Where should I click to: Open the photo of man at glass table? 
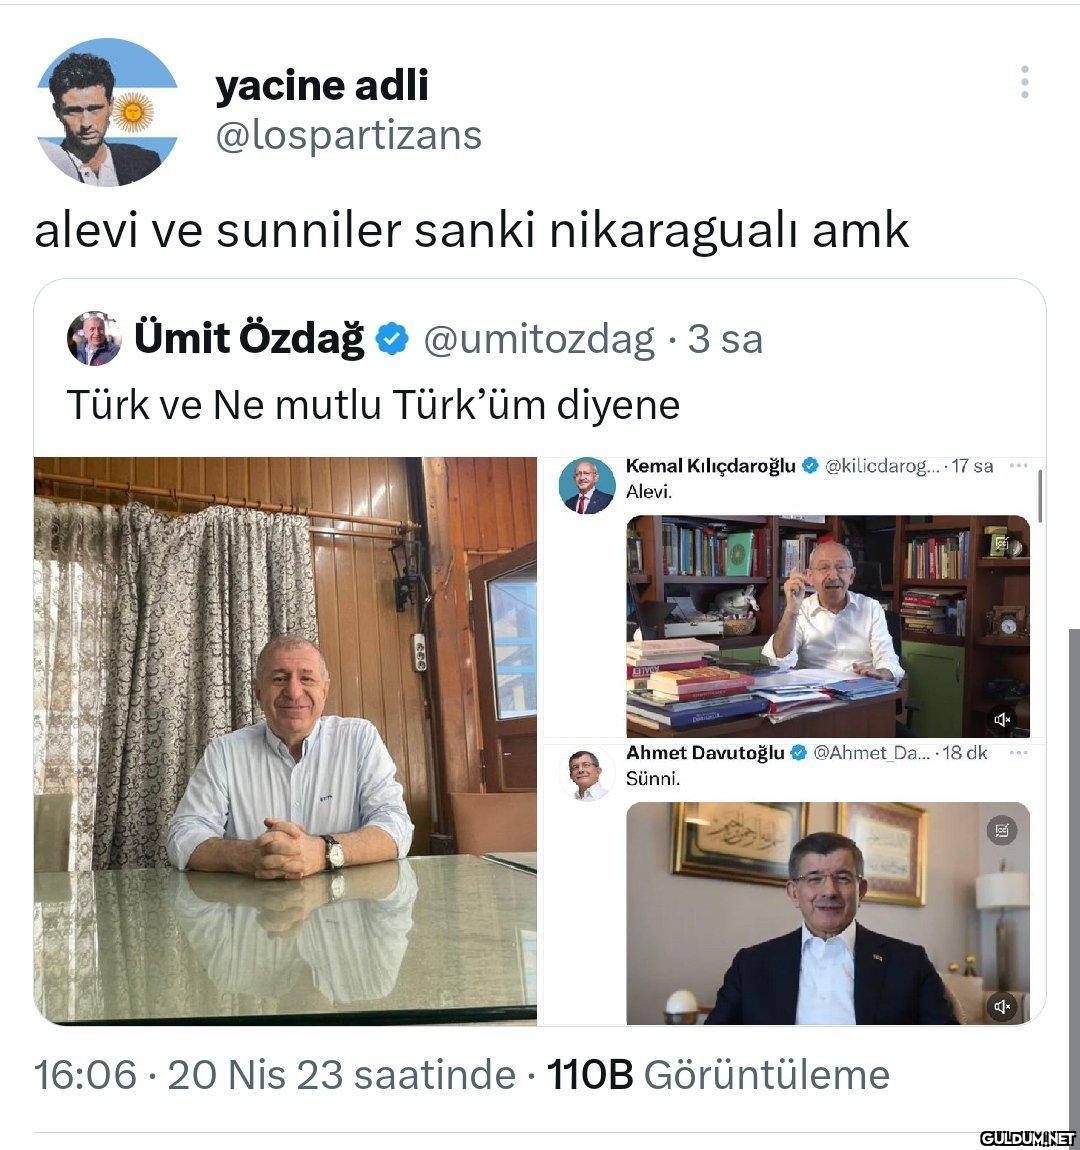click(285, 741)
